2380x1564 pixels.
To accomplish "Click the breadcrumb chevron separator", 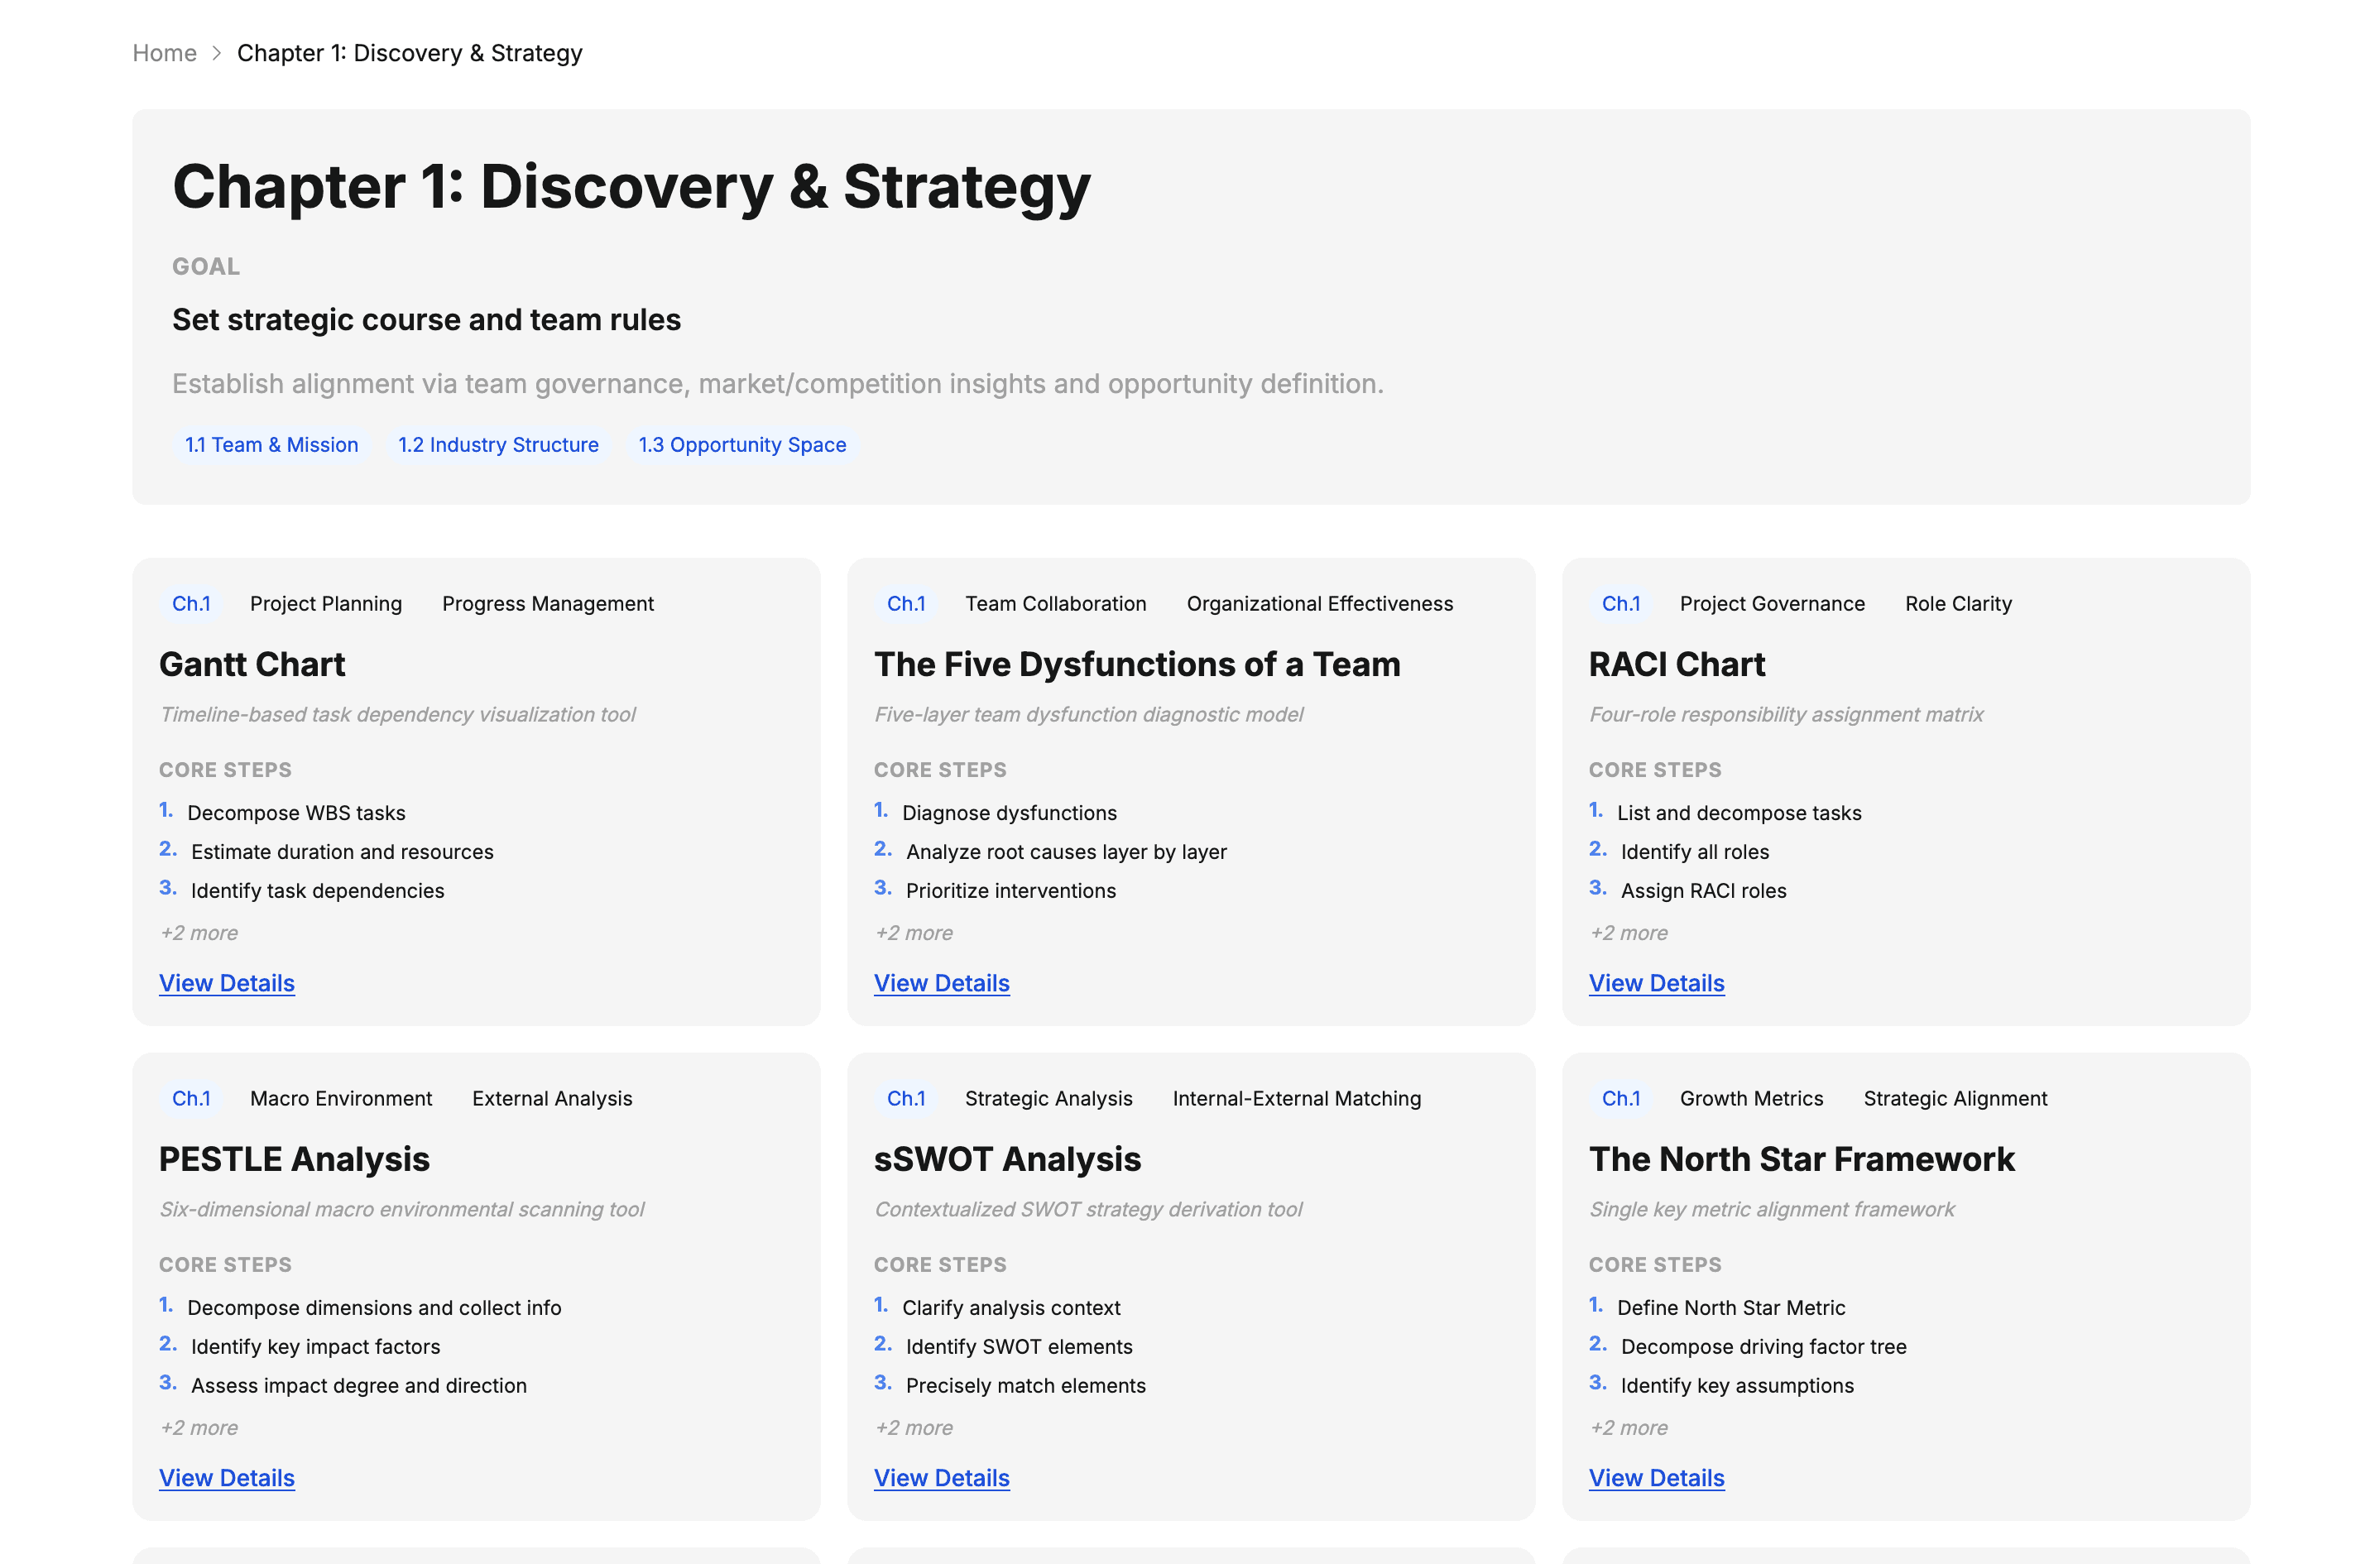I will (x=217, y=53).
